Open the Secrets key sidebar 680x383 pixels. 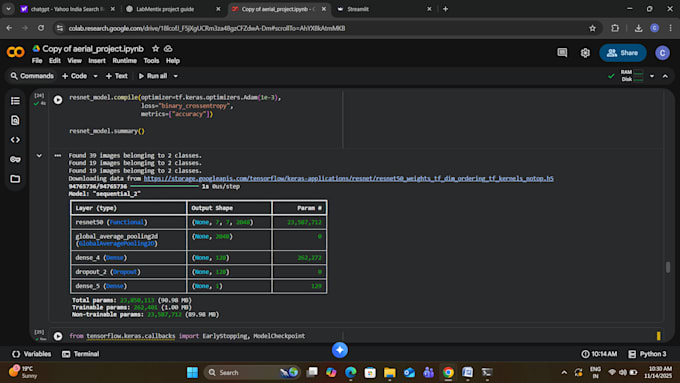point(15,159)
